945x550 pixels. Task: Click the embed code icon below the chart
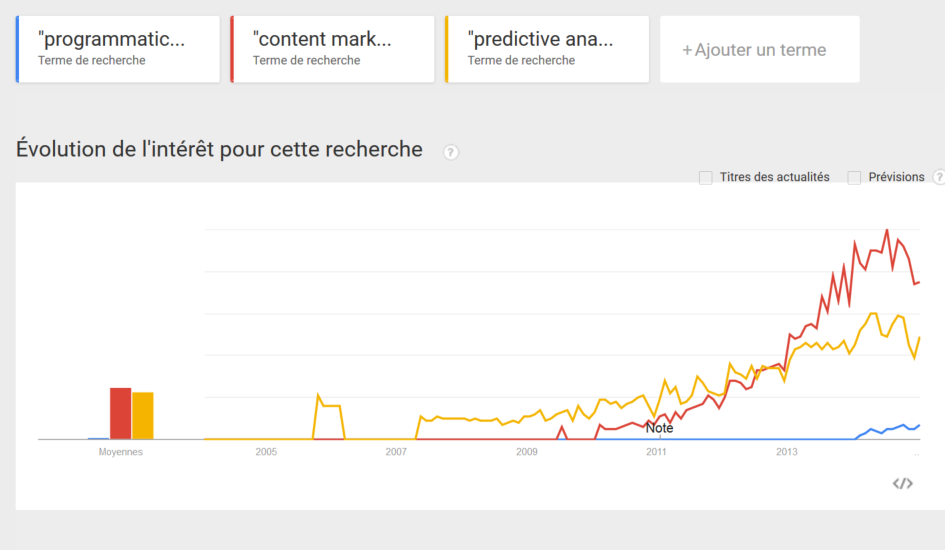(902, 483)
